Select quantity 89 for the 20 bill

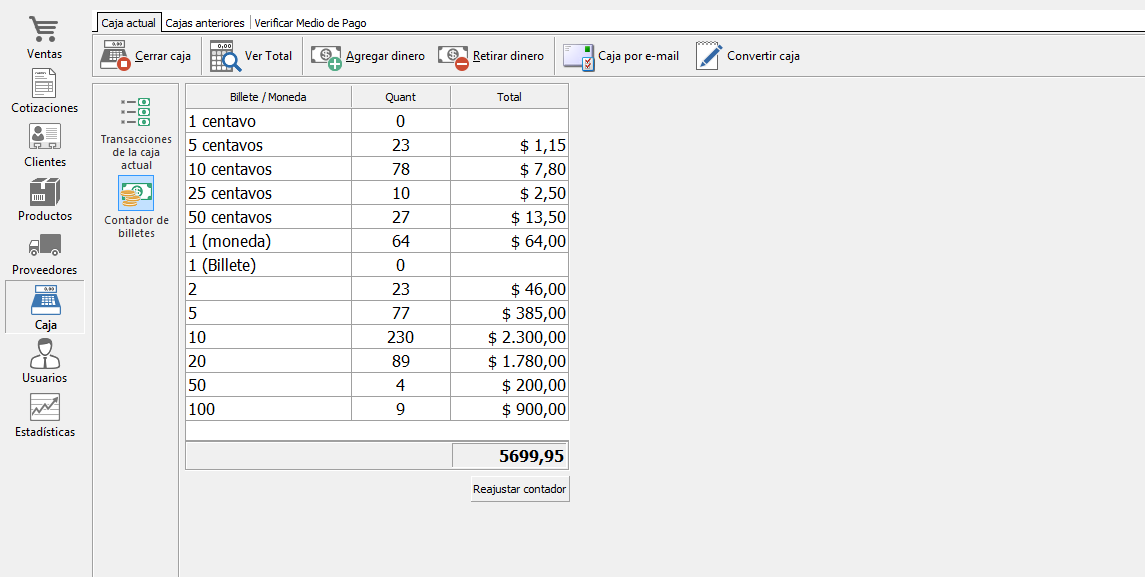click(x=400, y=361)
